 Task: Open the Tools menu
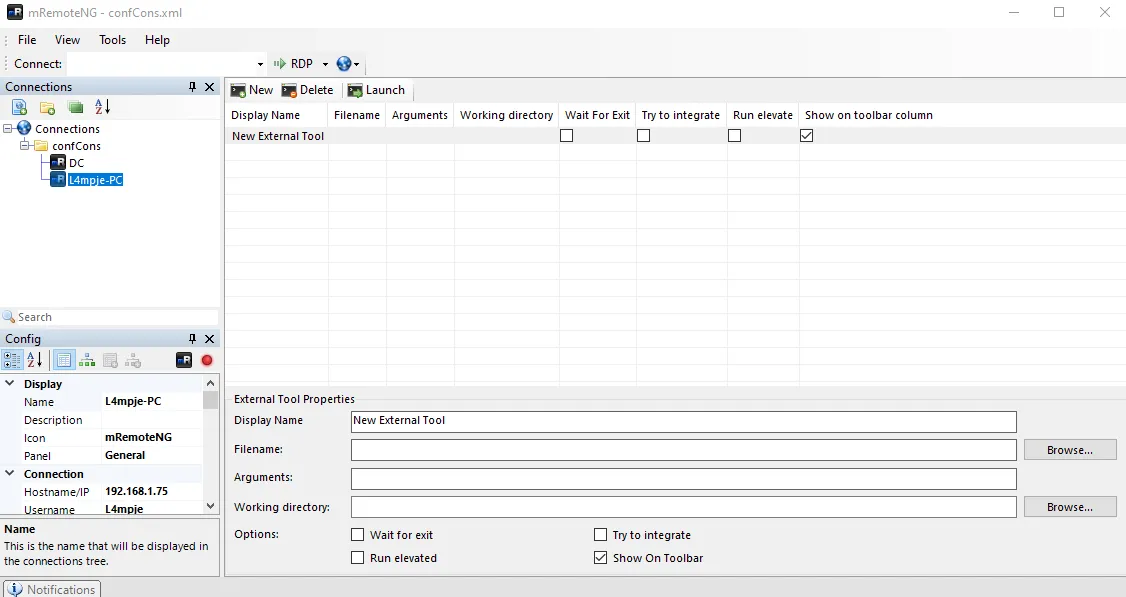tap(113, 40)
